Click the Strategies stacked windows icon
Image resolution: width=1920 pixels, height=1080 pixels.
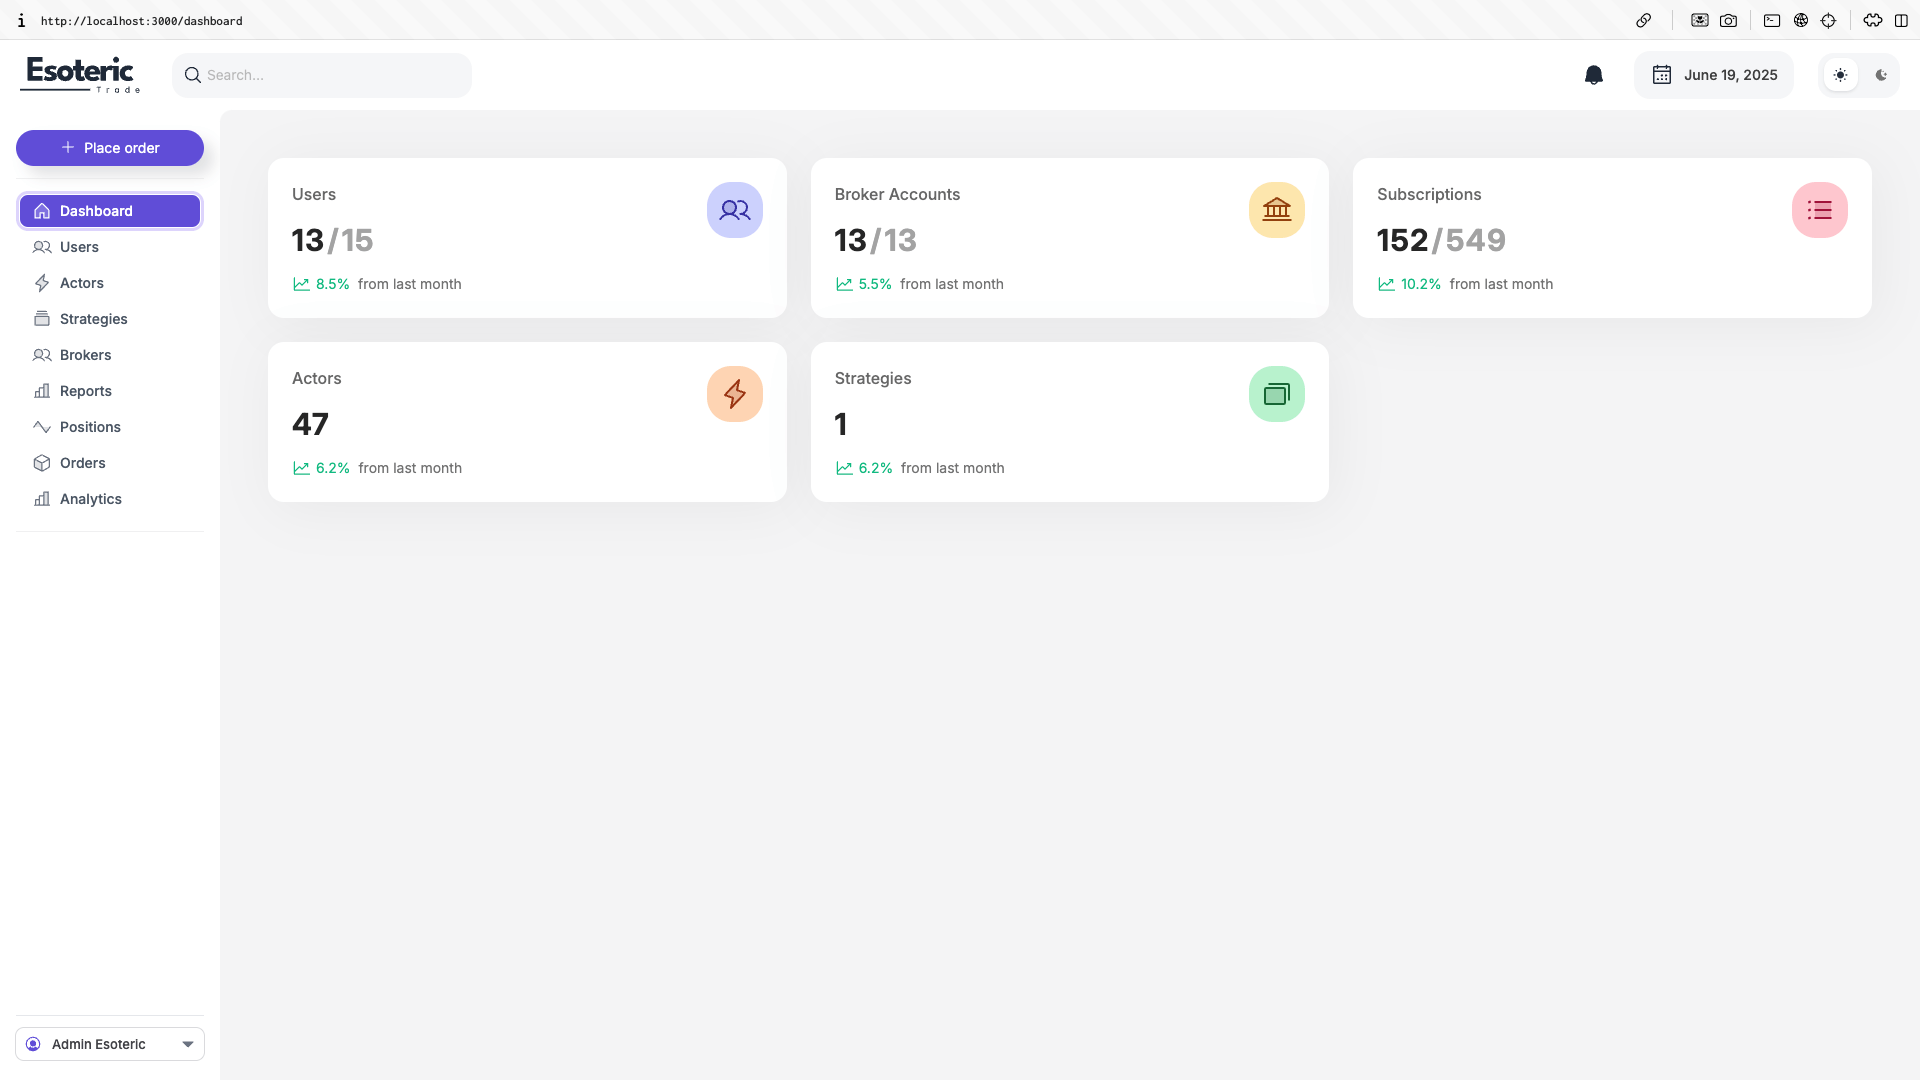coord(1276,394)
